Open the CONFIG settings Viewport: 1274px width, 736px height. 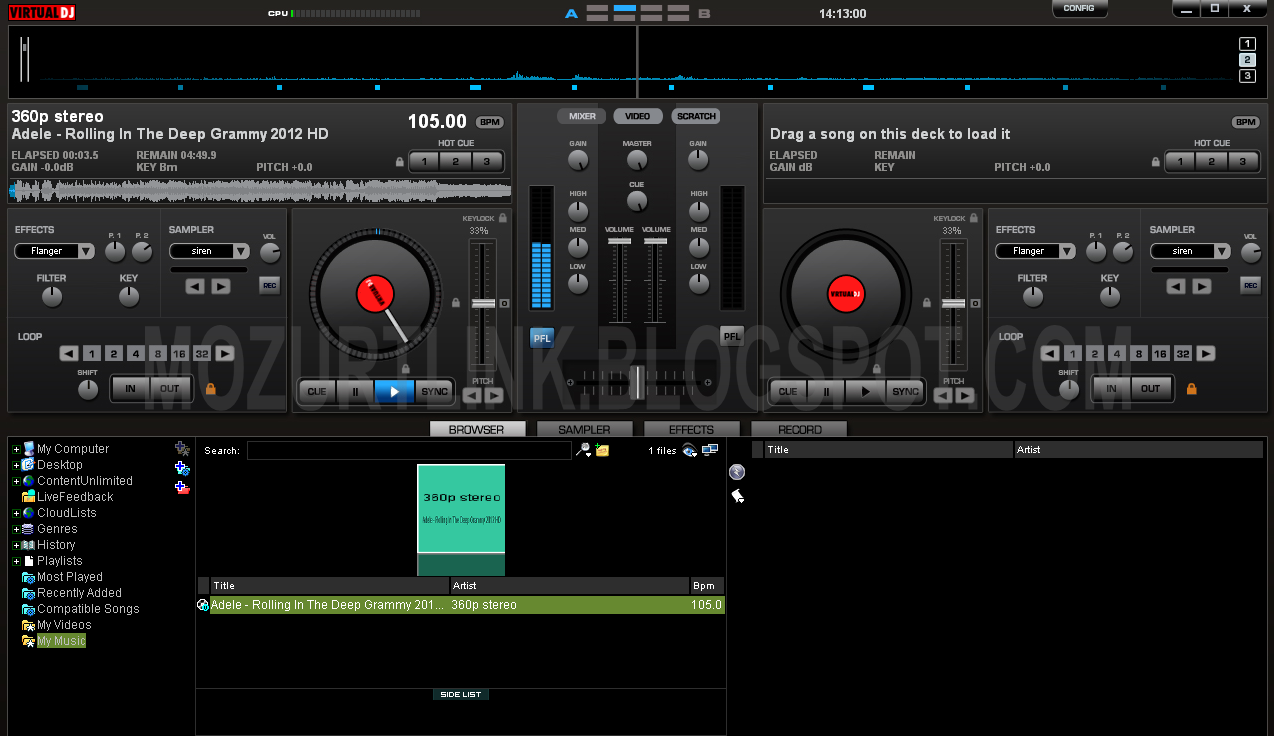point(1079,8)
